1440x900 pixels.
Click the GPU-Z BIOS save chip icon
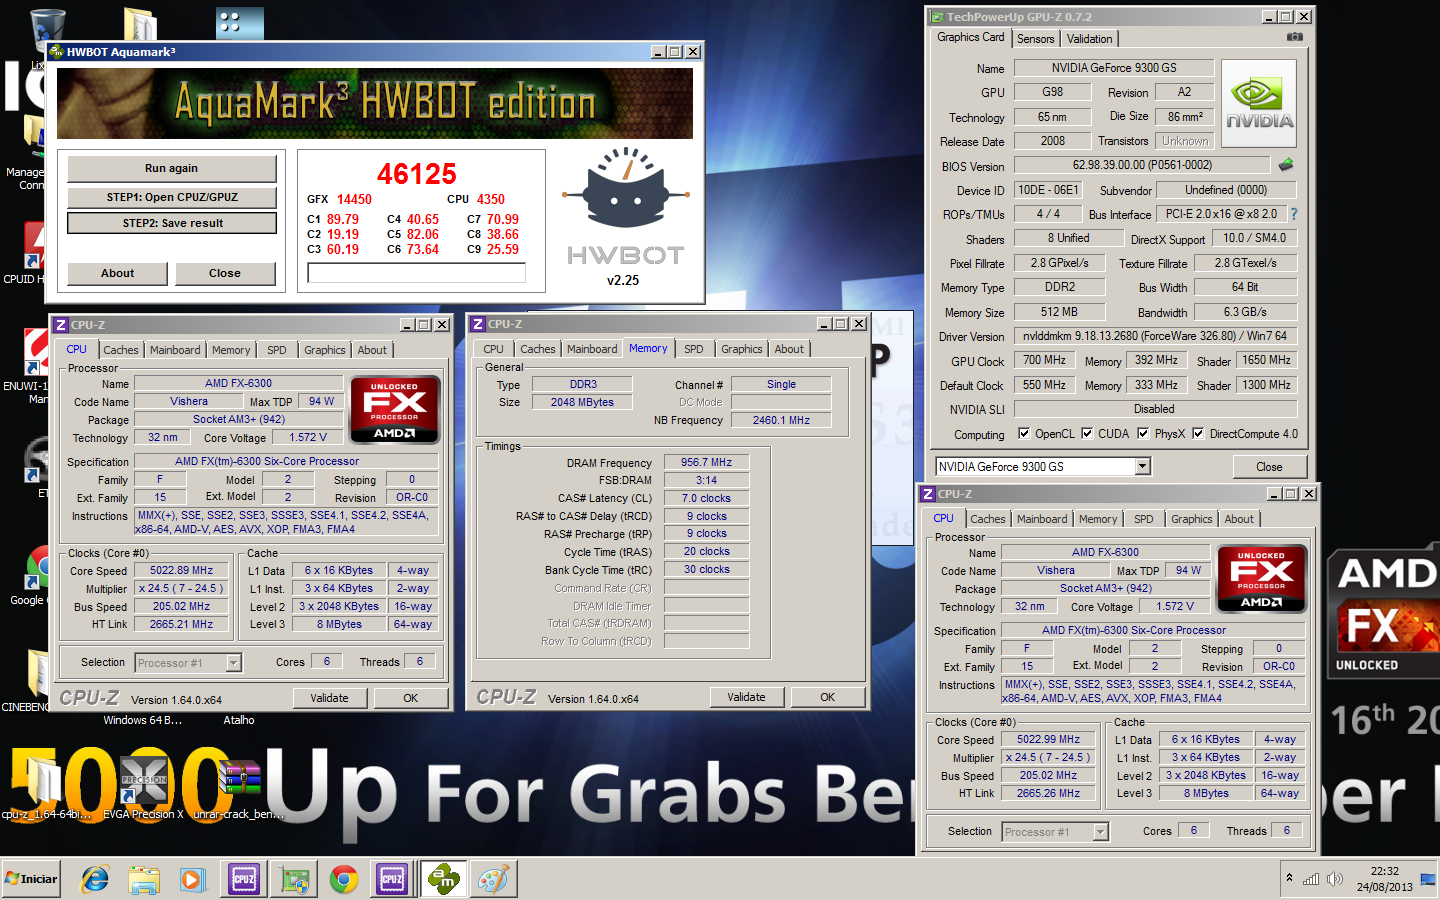pos(1286,164)
